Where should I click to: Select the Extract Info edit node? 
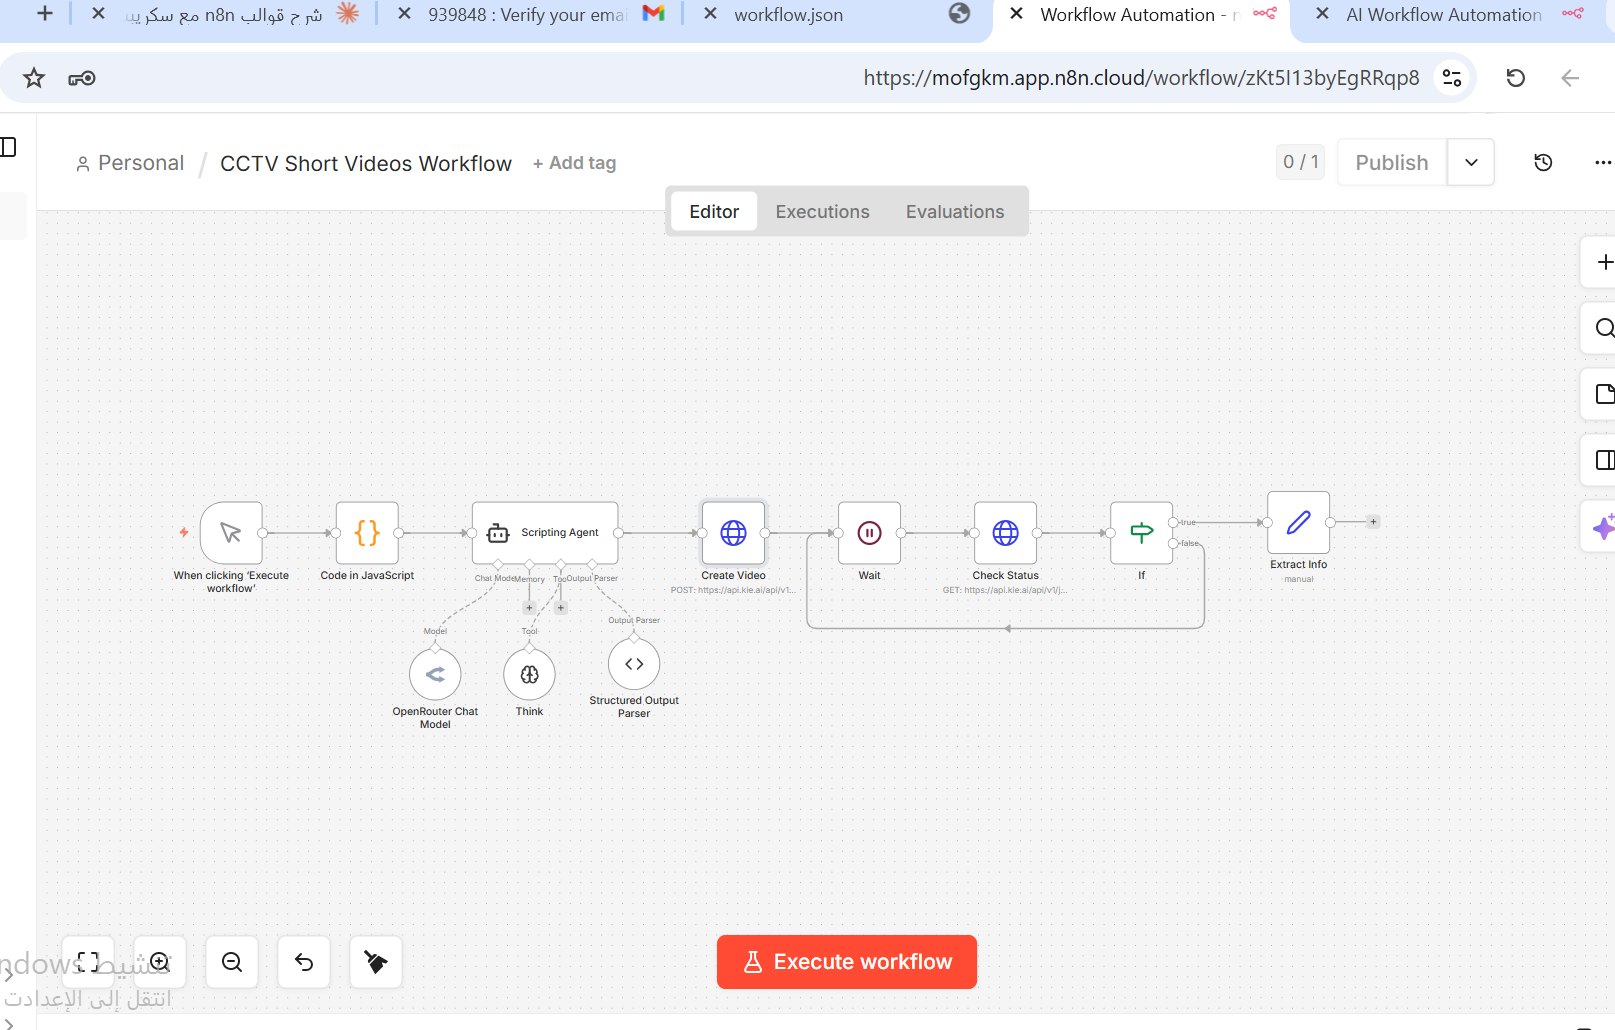1298,522
